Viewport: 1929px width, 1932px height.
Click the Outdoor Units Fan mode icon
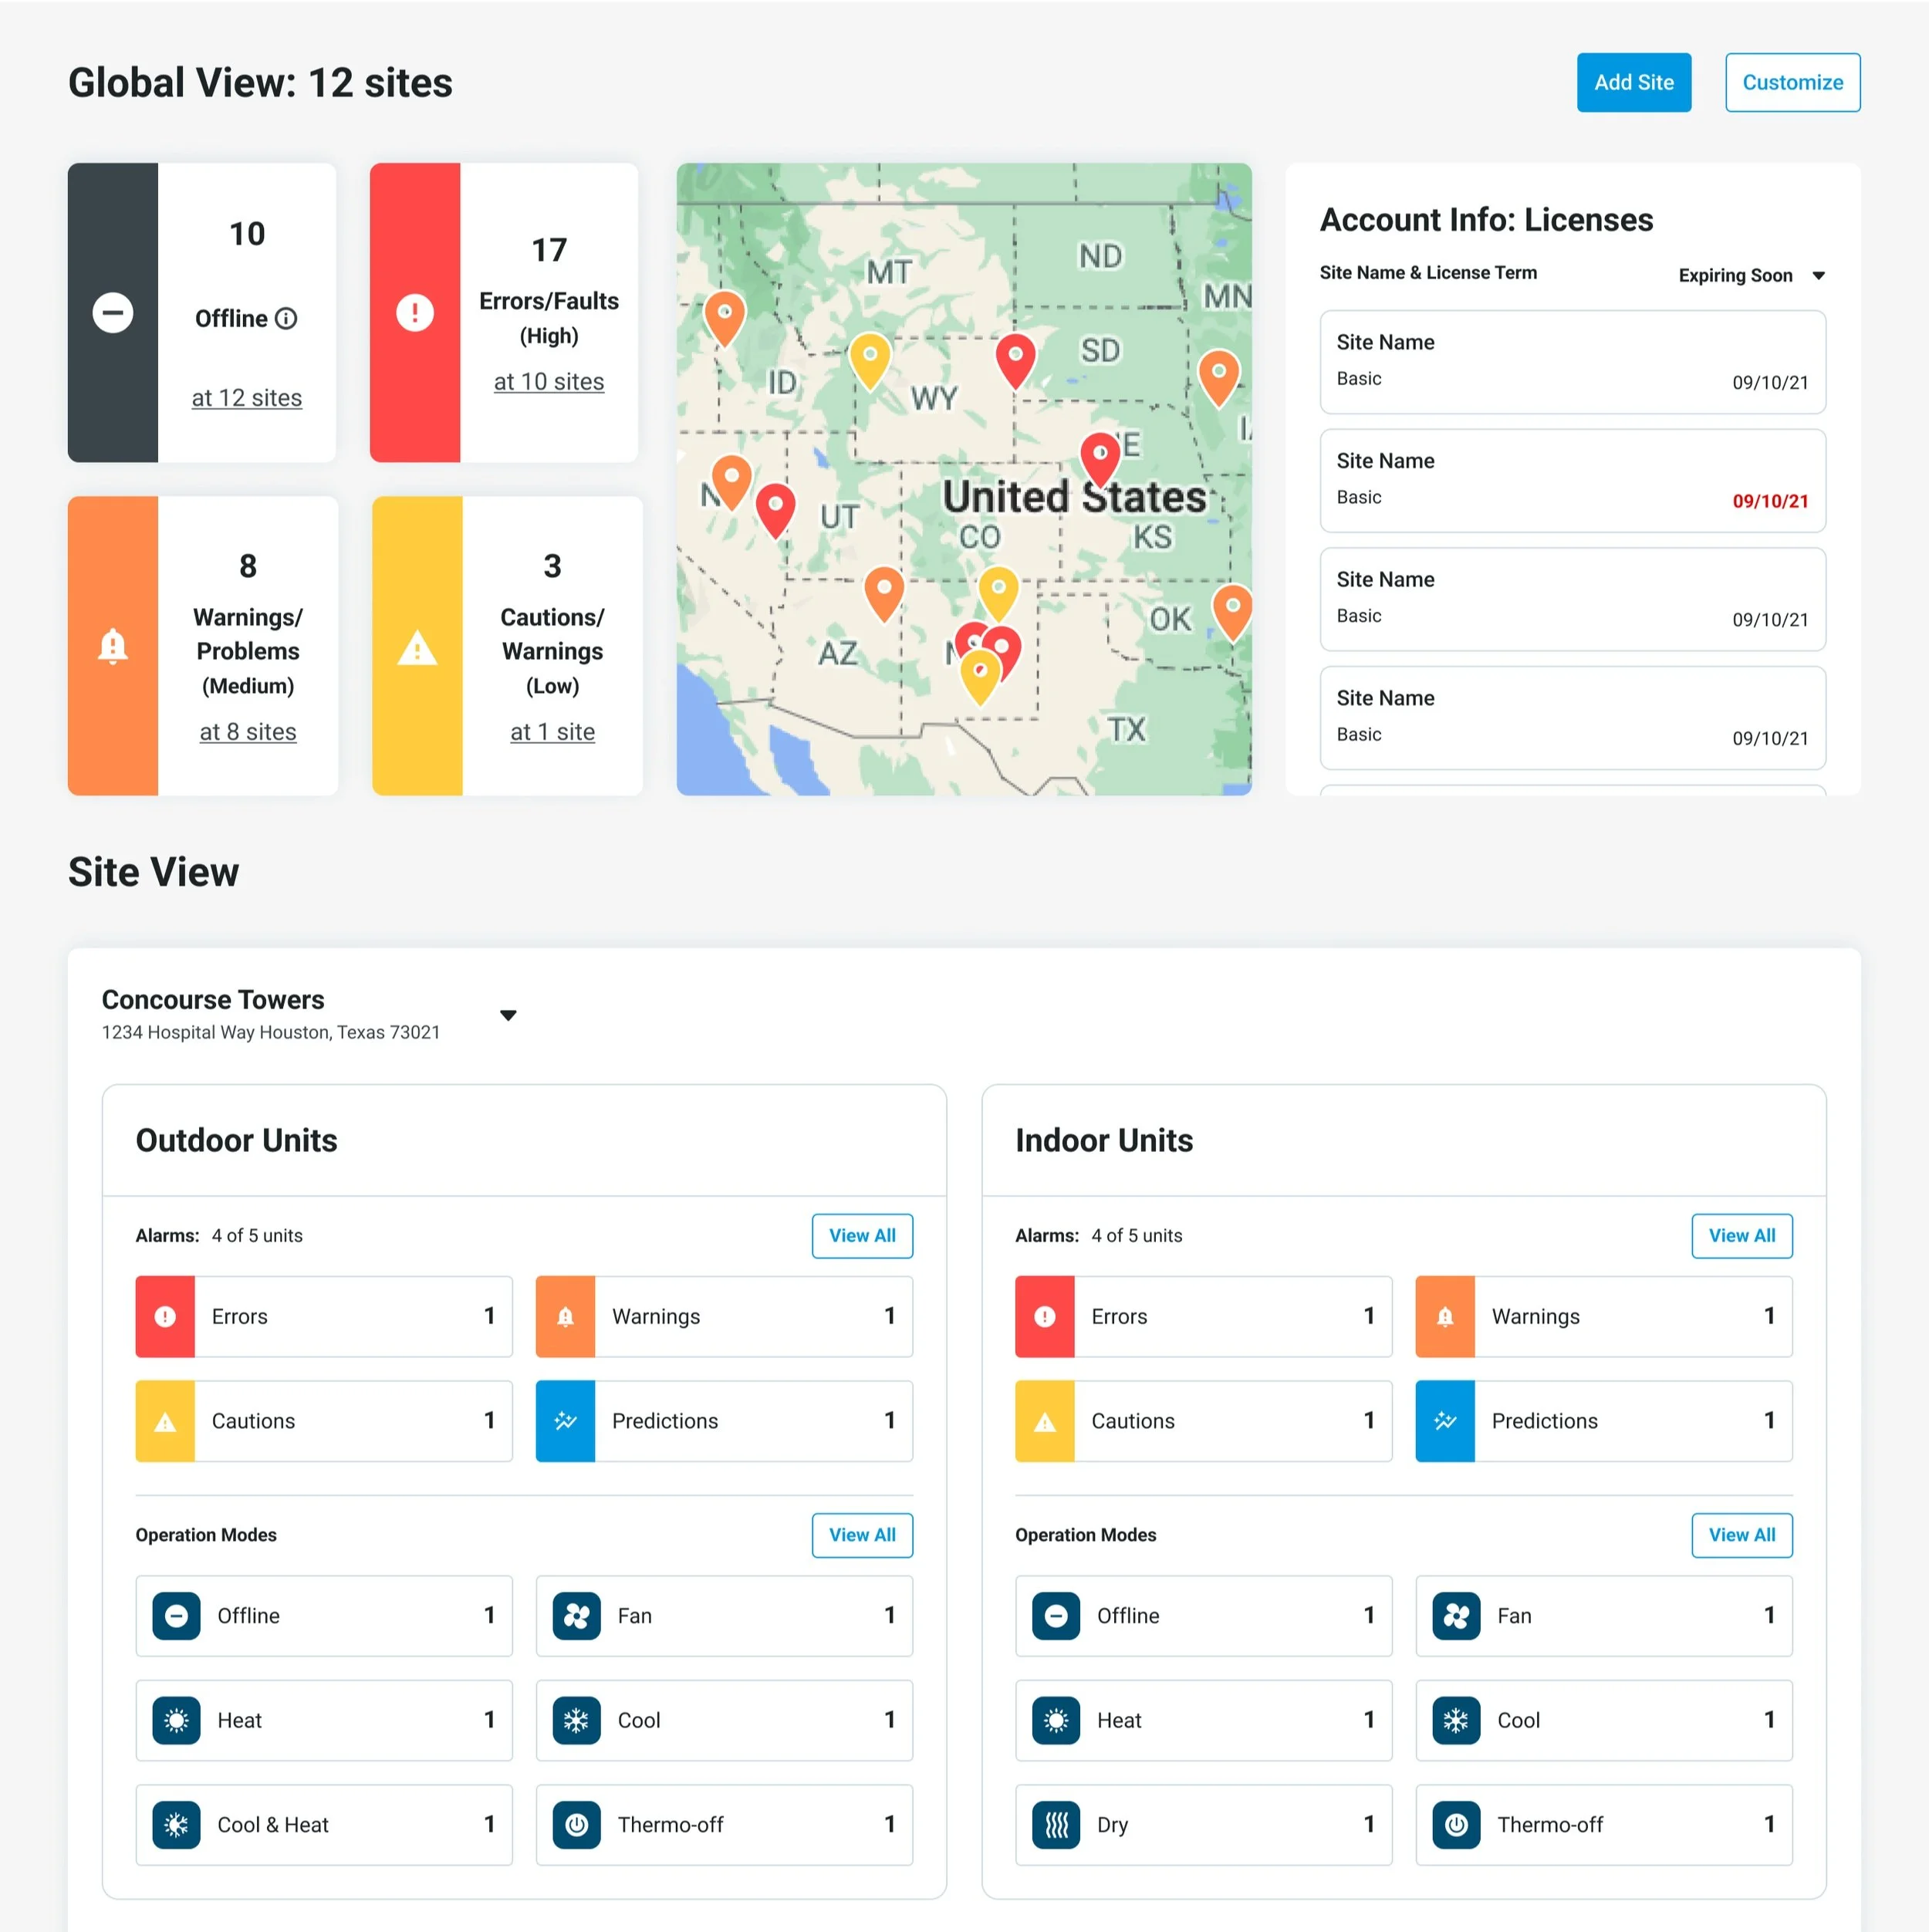coord(576,1616)
